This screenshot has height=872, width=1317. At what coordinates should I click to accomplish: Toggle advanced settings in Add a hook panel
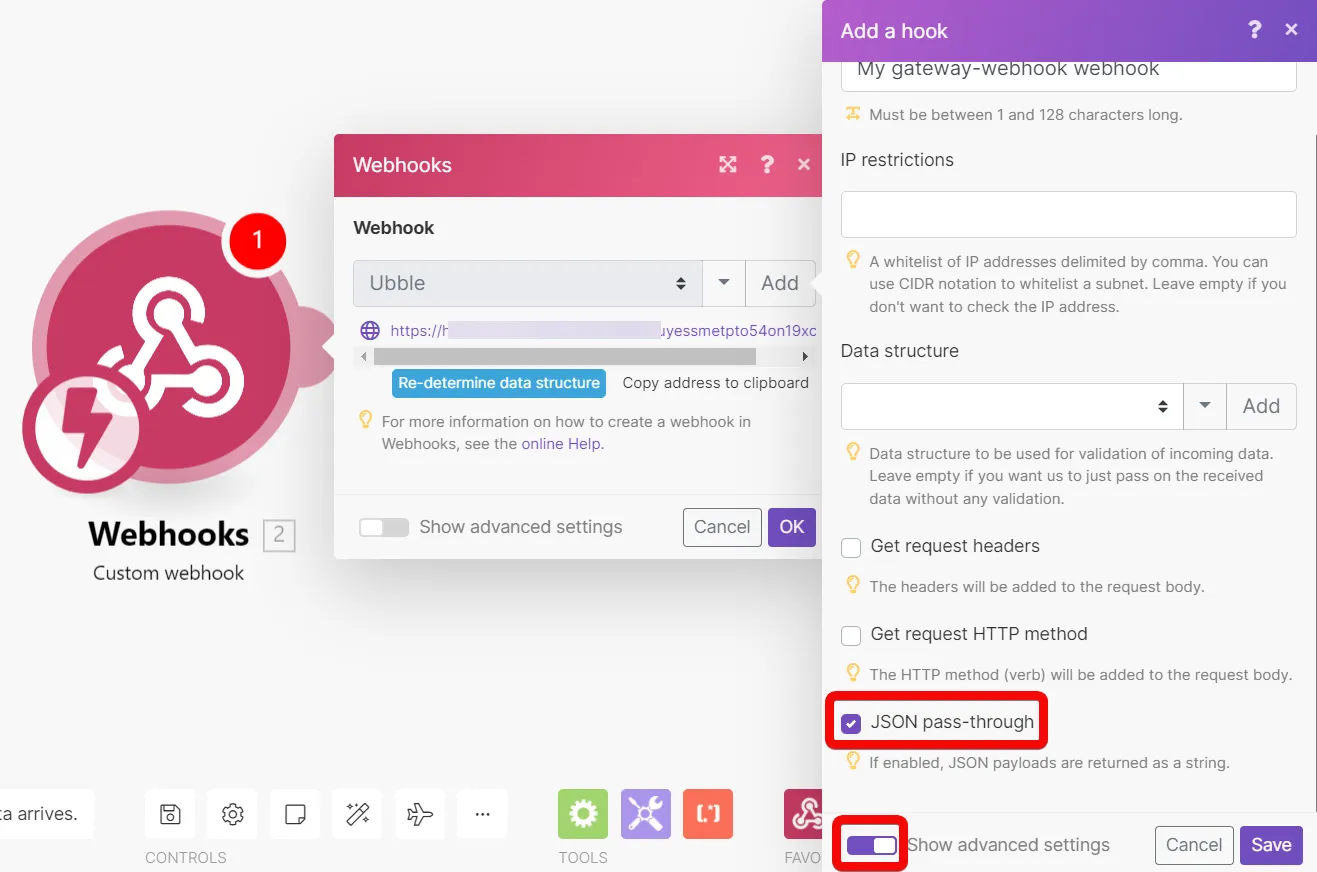(872, 846)
